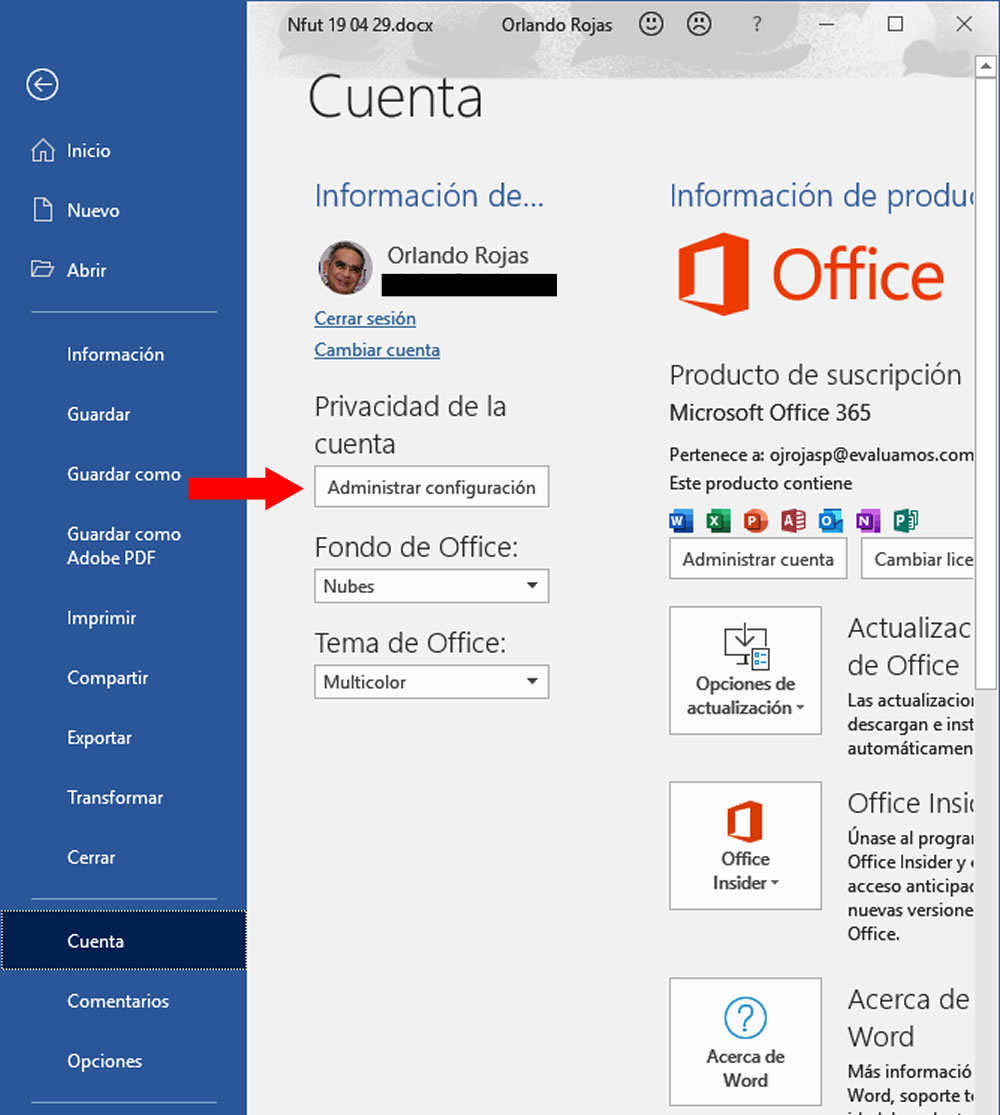
Task: Select the Cuenta menu item
Action: click(124, 940)
